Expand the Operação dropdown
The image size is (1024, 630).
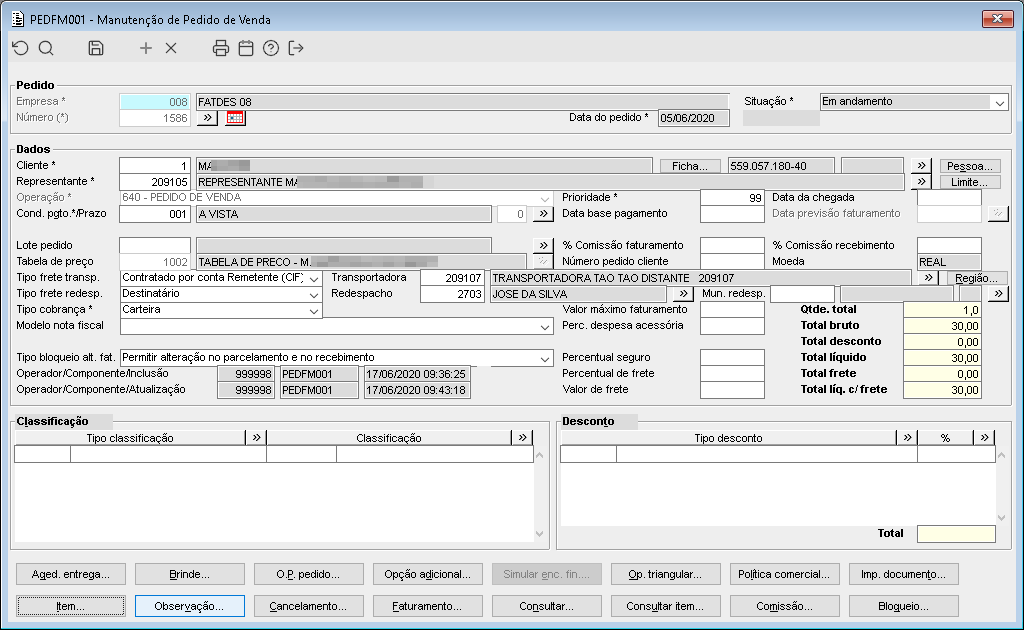point(545,198)
